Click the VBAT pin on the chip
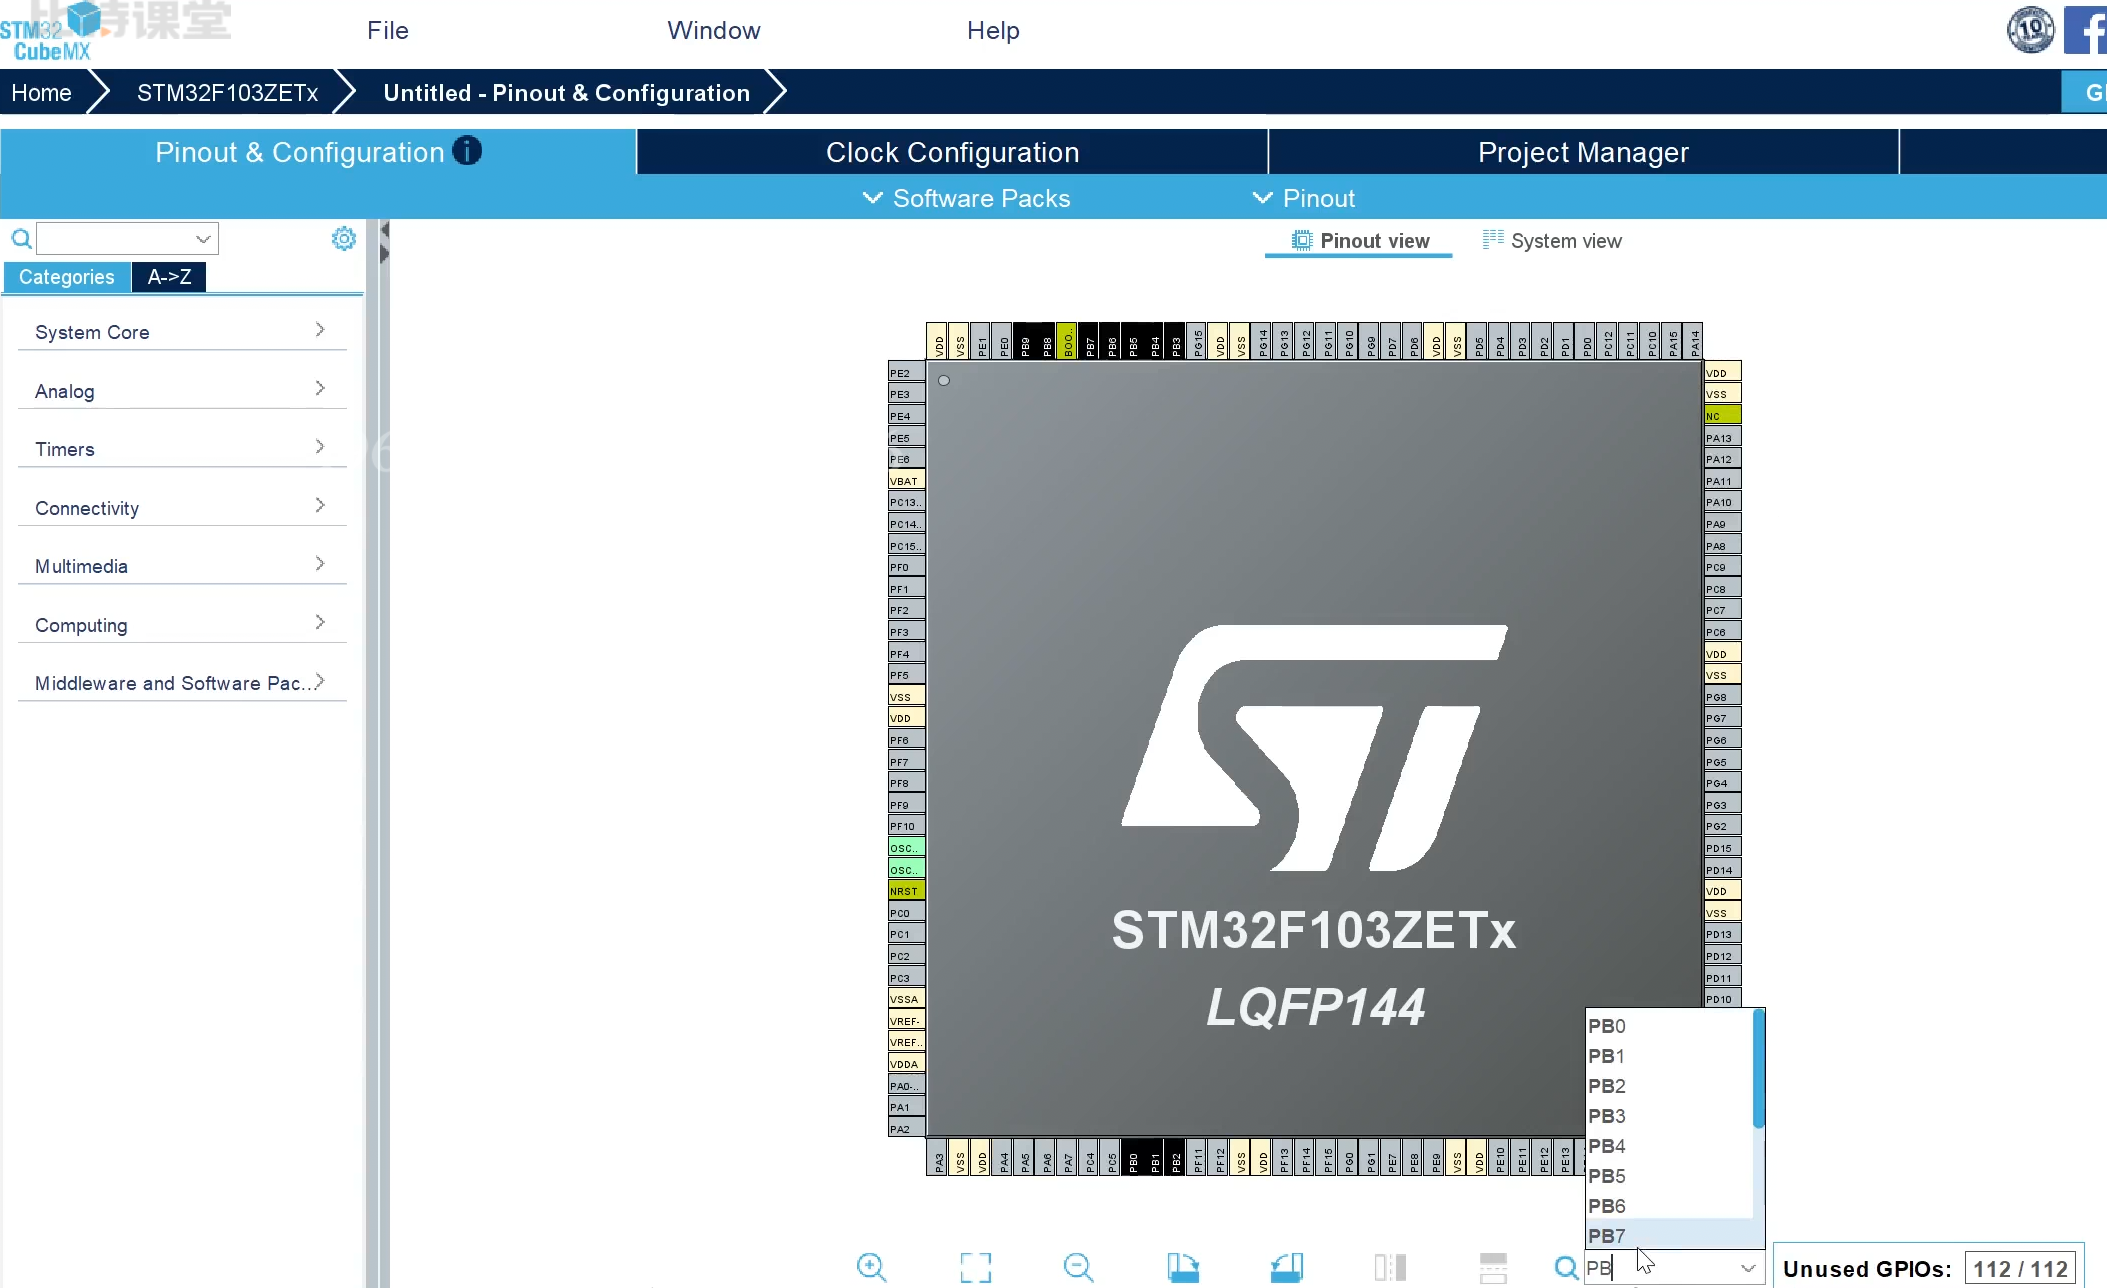Screen dimensions: 2107x1288 tap(906, 480)
